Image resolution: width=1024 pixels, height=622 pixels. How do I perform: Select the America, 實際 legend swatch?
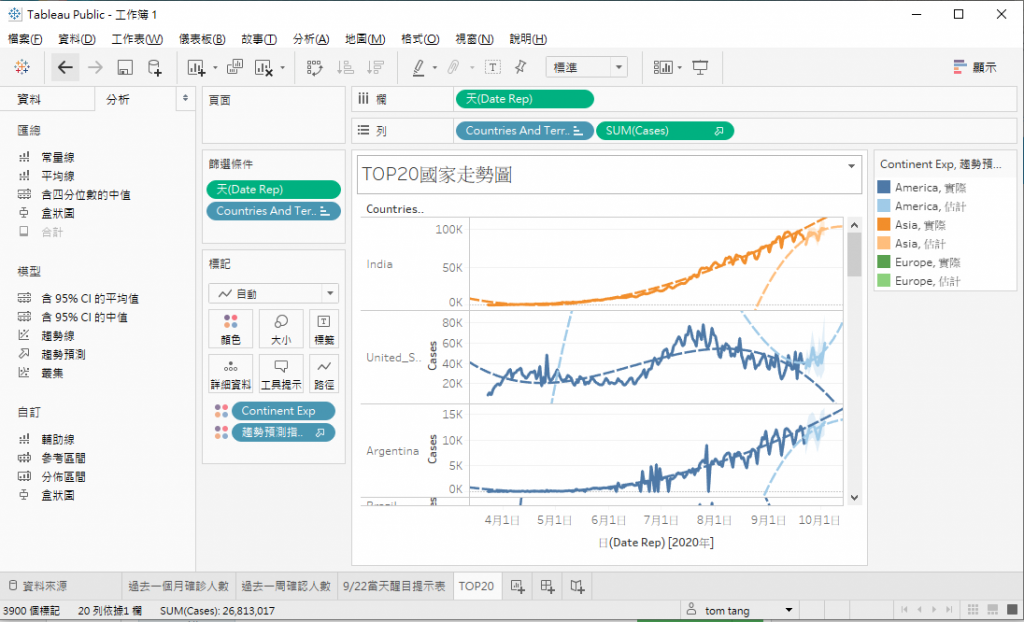[x=884, y=188]
